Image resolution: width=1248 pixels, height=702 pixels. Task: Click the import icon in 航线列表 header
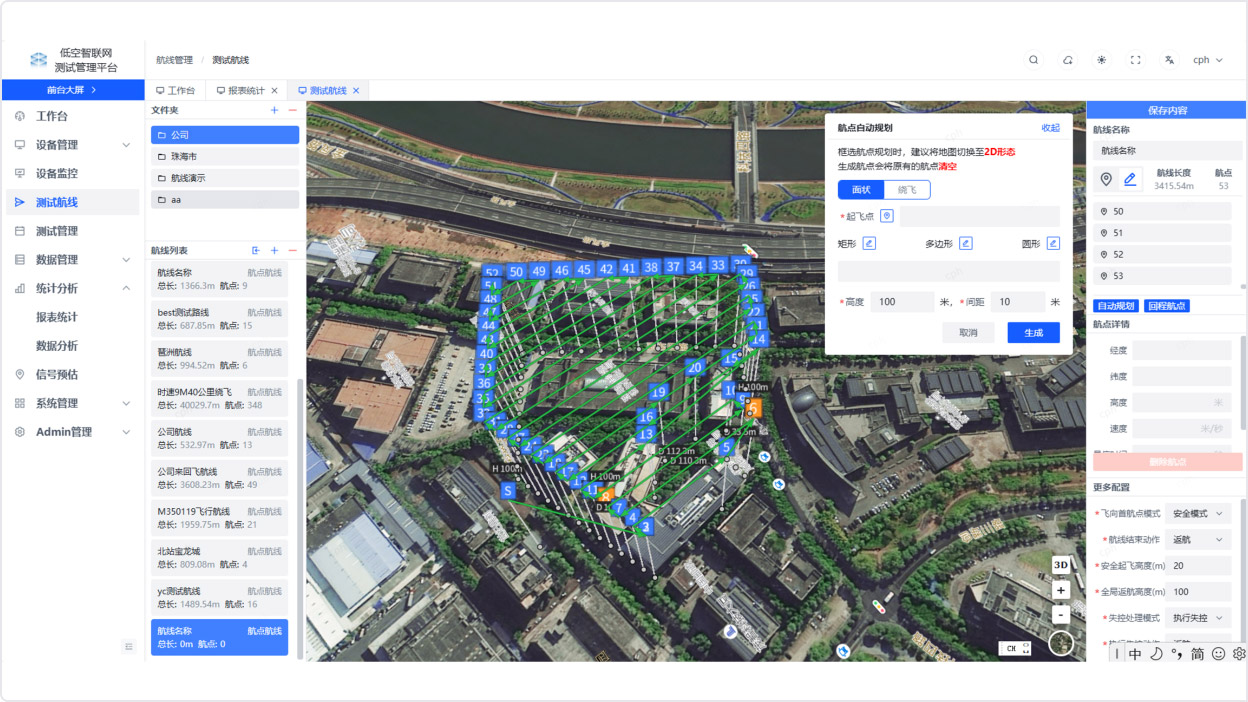[x=256, y=250]
